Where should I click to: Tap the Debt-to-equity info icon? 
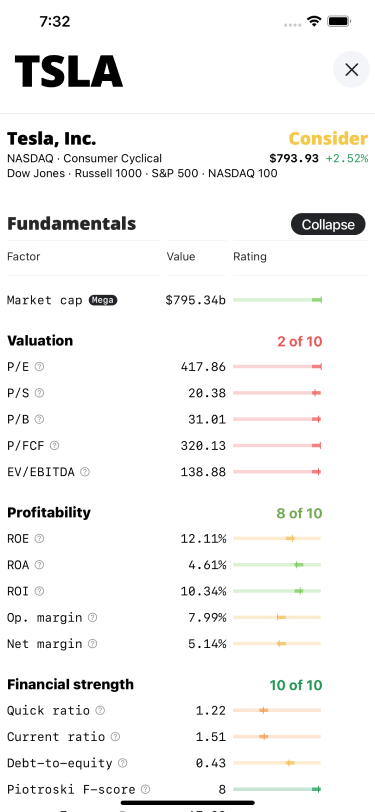pyautogui.click(x=123, y=763)
